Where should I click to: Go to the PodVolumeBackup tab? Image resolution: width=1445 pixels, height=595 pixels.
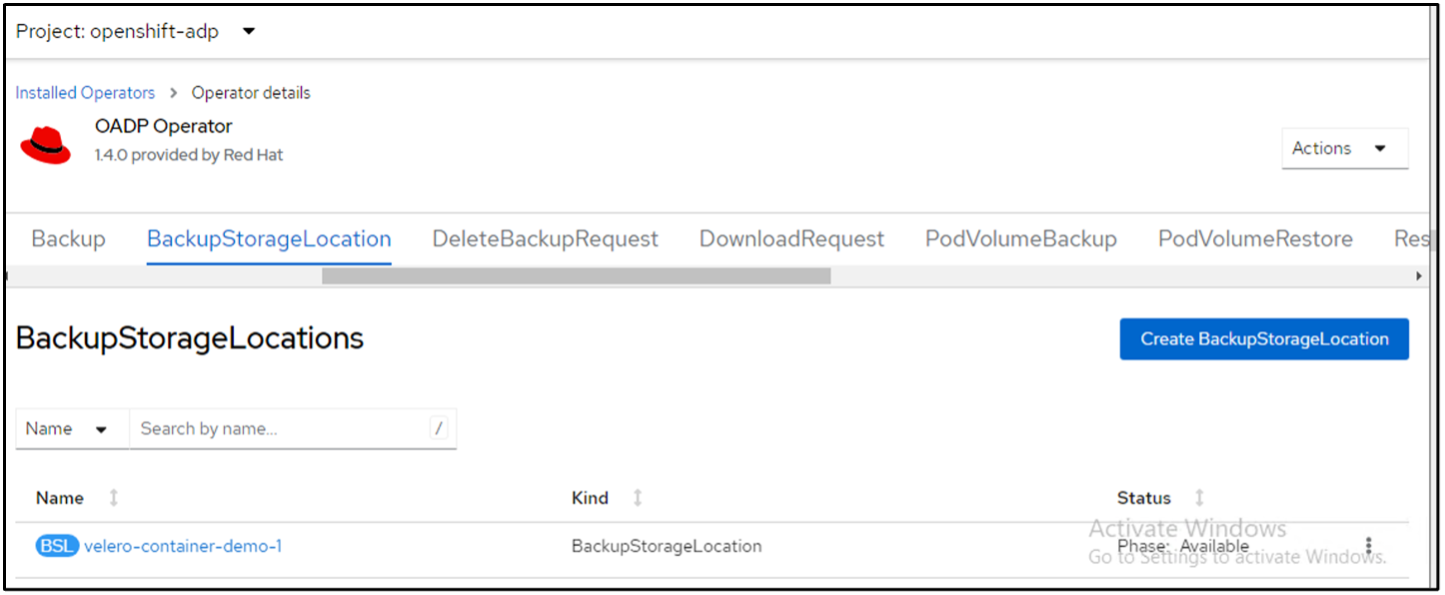(1020, 239)
